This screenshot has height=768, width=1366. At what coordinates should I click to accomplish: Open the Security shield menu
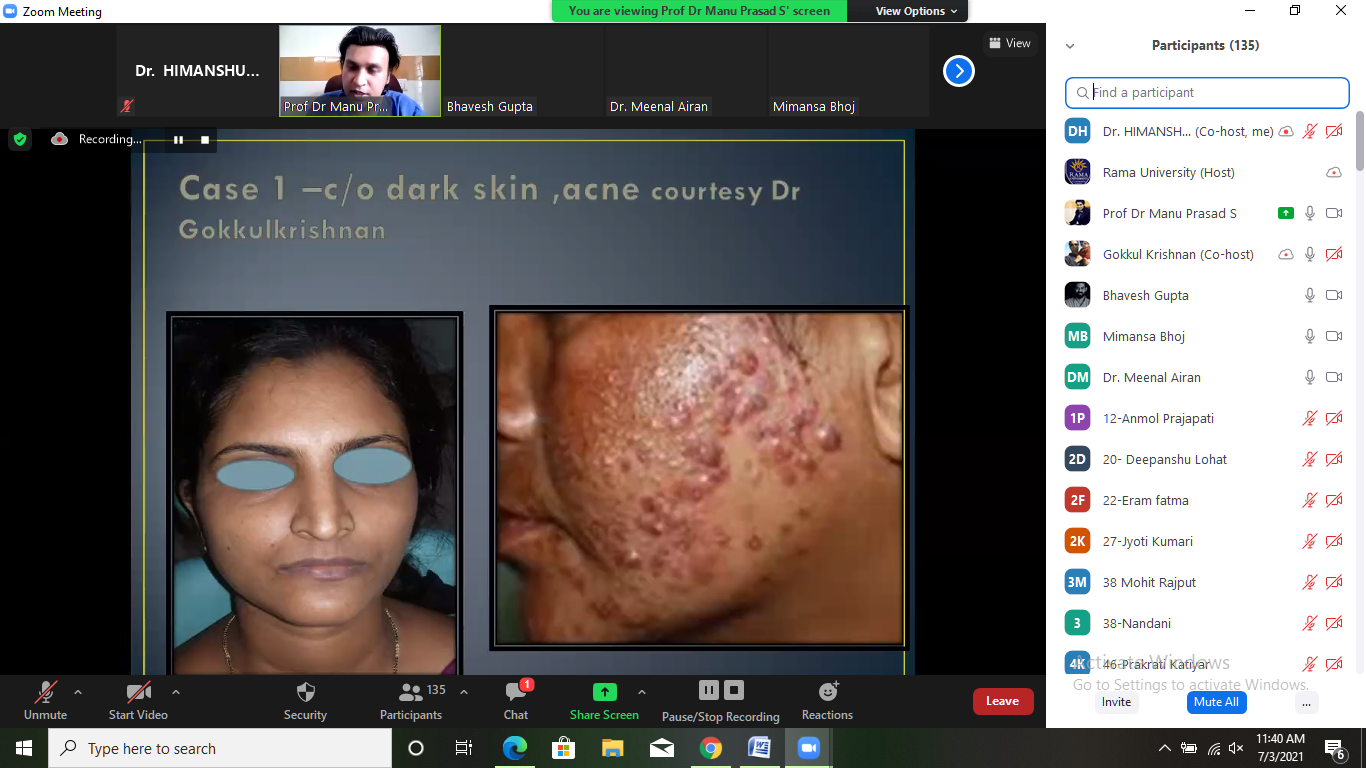[x=305, y=700]
